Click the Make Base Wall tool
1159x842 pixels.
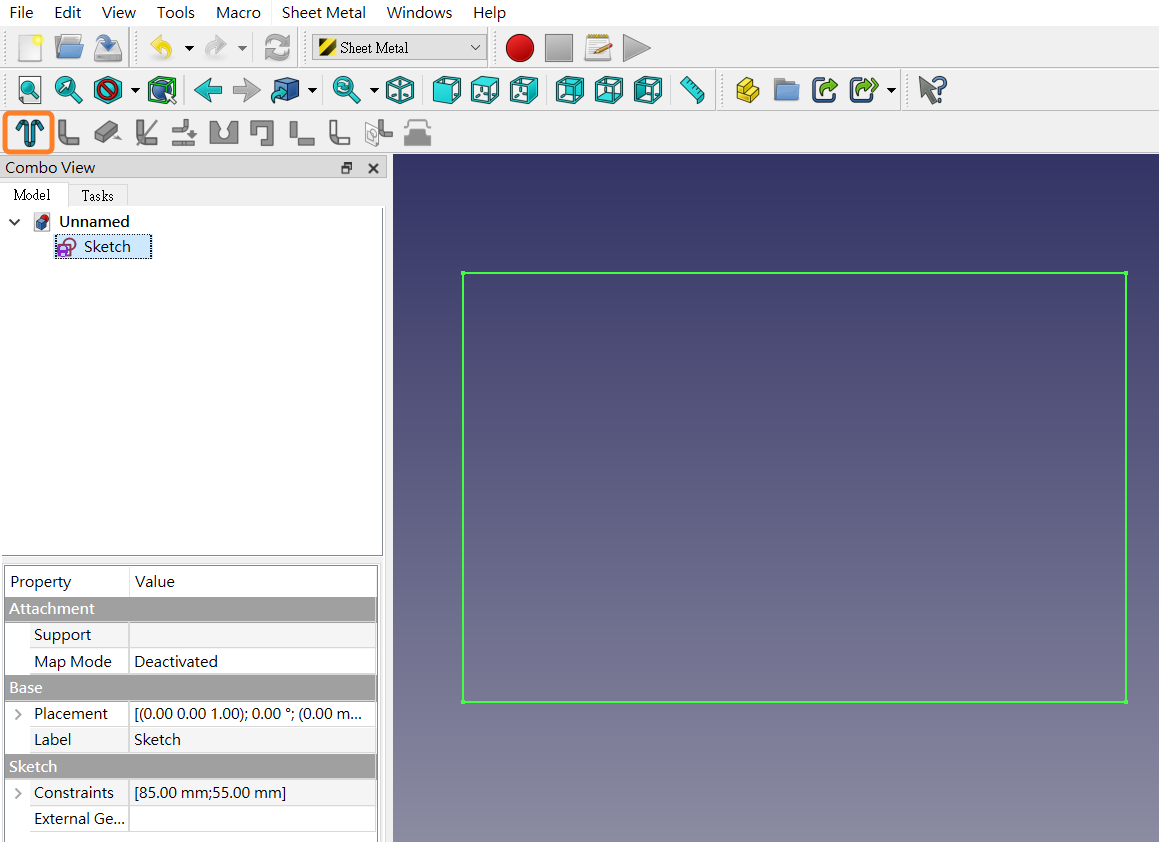(x=29, y=133)
